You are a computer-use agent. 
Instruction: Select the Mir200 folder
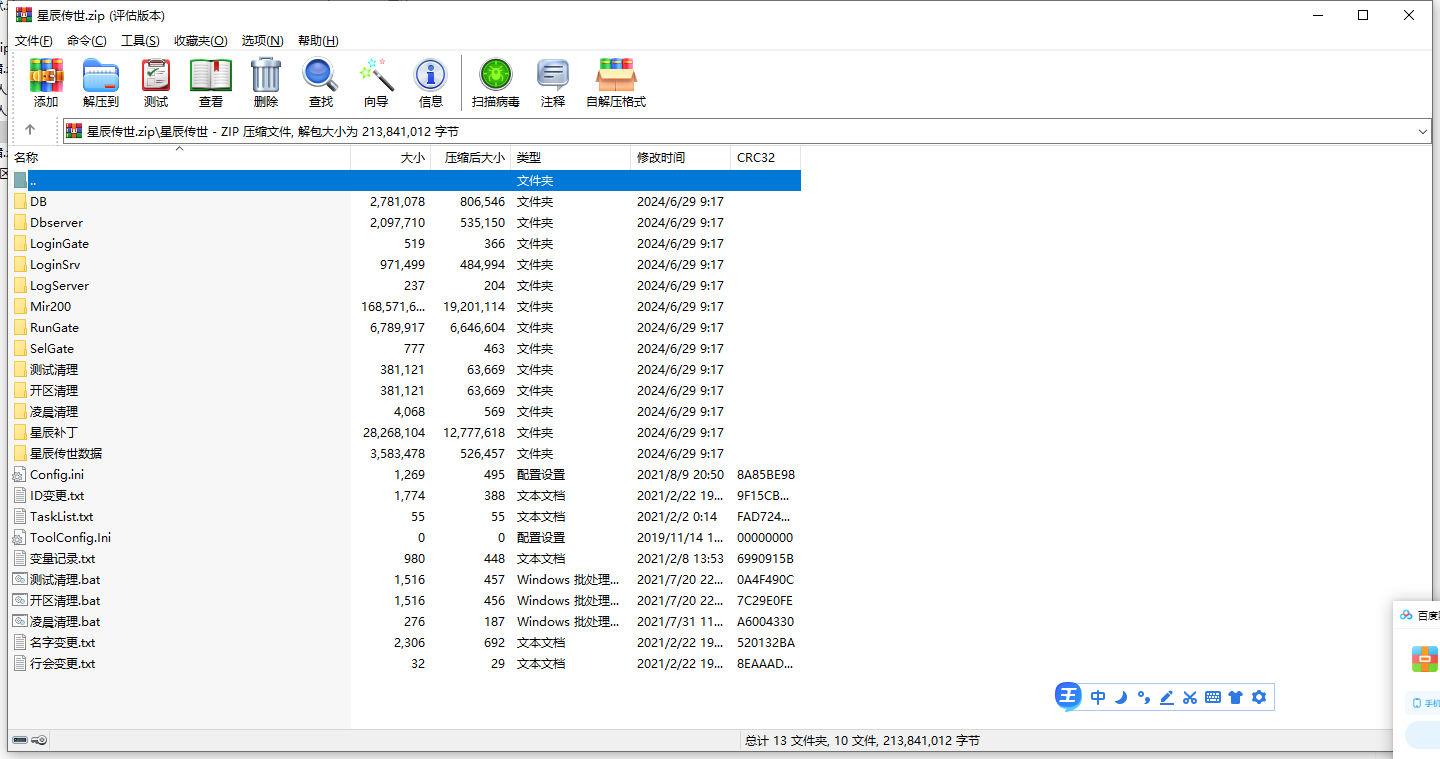click(x=50, y=307)
